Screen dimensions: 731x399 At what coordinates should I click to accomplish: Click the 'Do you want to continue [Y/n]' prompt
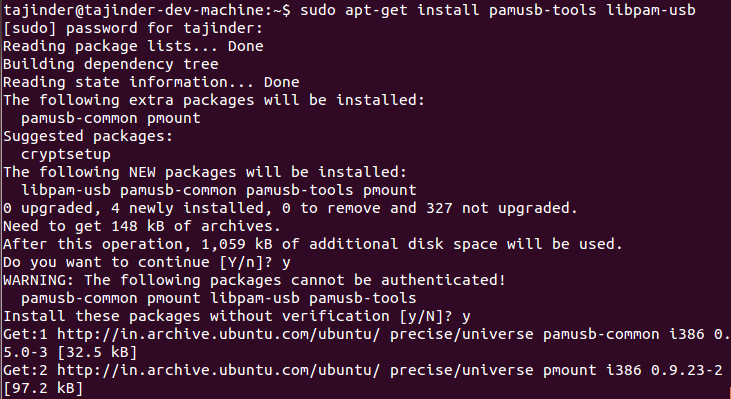tap(138, 262)
